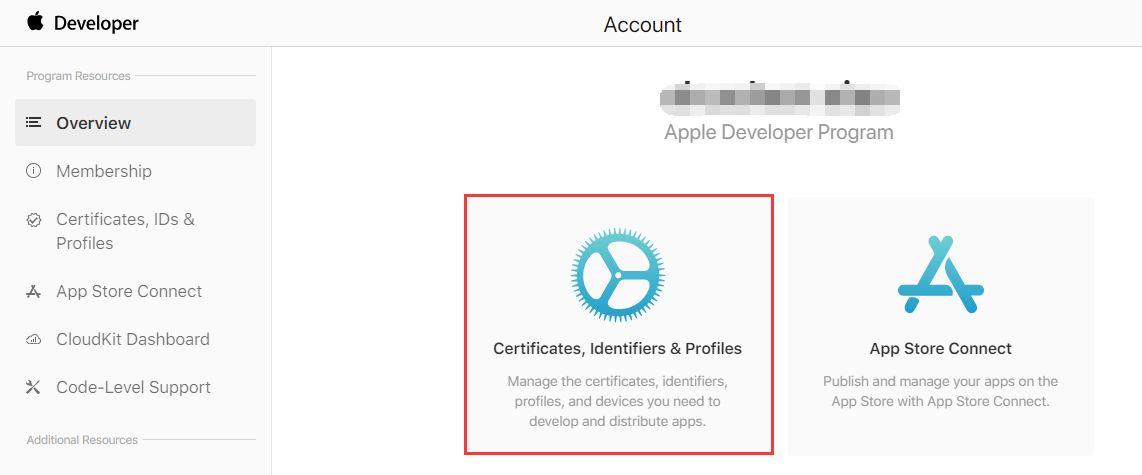Image resolution: width=1142 pixels, height=475 pixels.
Task: Click the Code-Level Support tools icon
Action: (x=34, y=388)
